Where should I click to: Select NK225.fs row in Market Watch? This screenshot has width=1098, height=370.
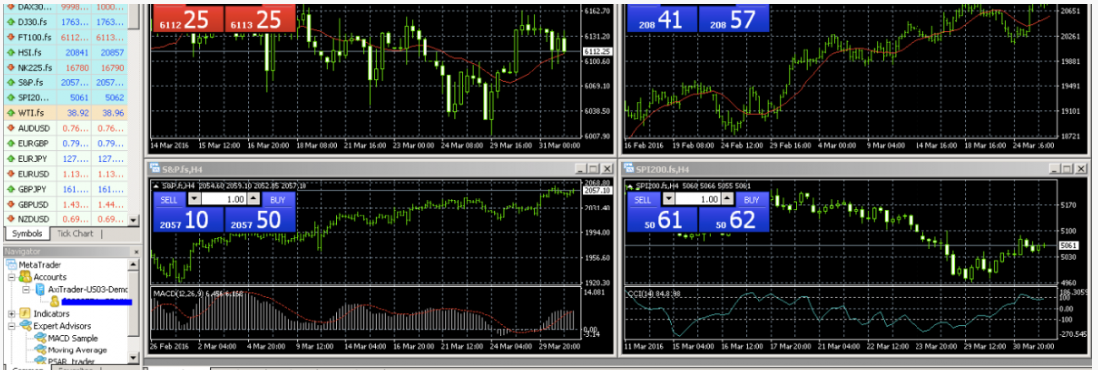point(64,67)
